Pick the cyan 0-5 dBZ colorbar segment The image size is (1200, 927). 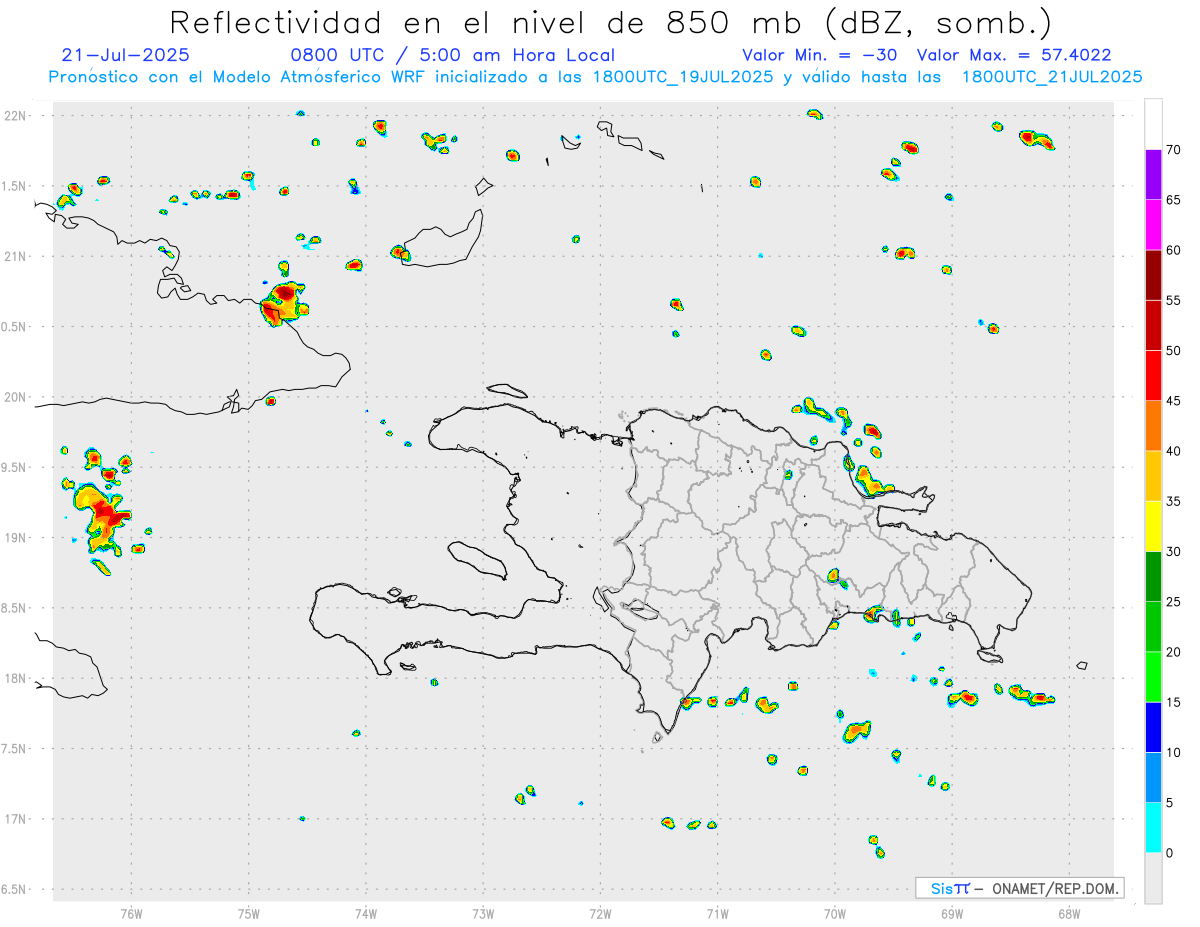point(1153,828)
